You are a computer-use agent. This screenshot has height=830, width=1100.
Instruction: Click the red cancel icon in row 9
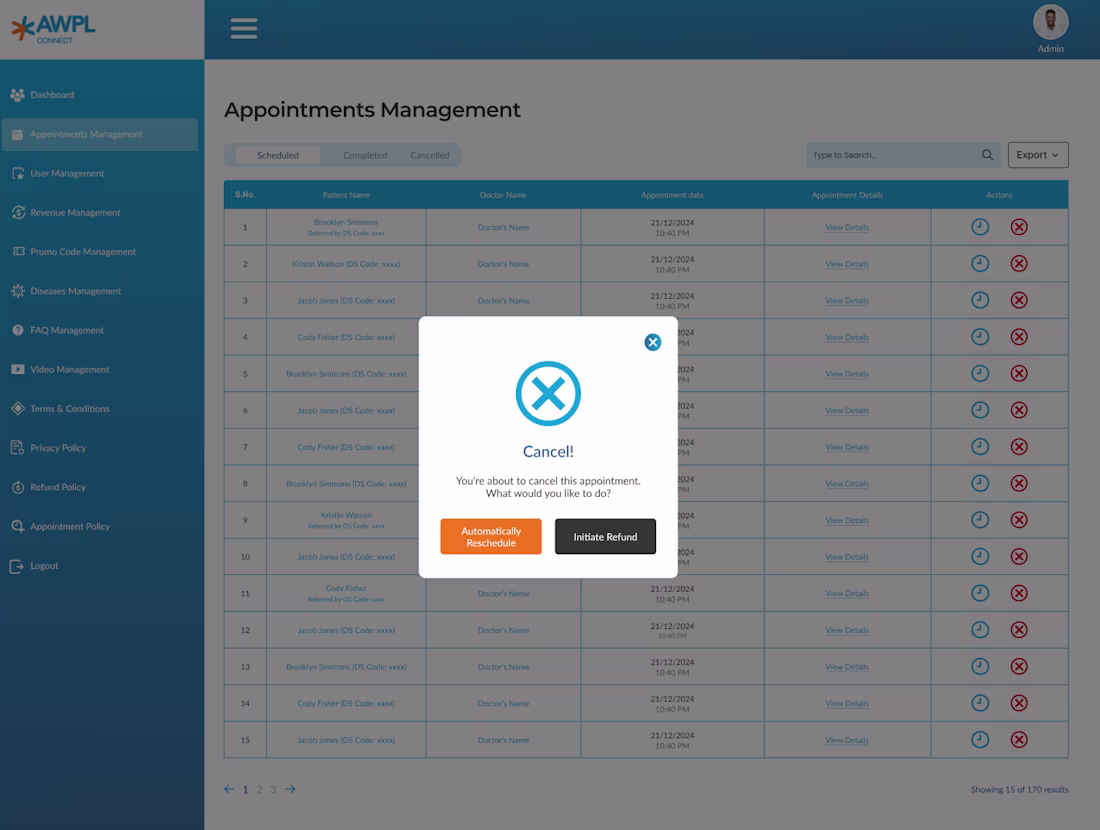tap(1019, 520)
